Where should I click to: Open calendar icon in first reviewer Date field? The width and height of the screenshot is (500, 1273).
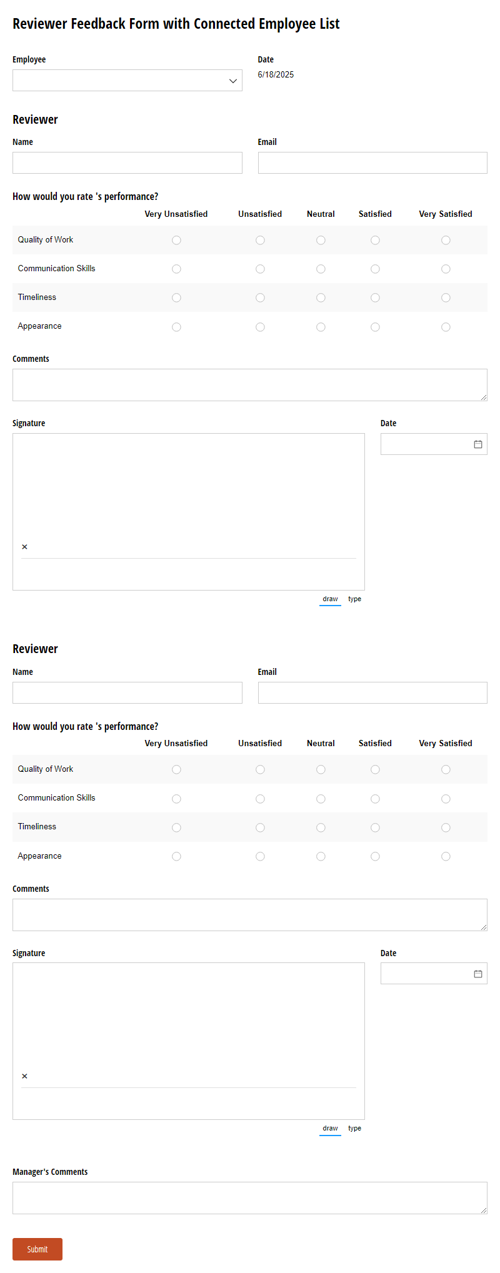[x=478, y=444]
